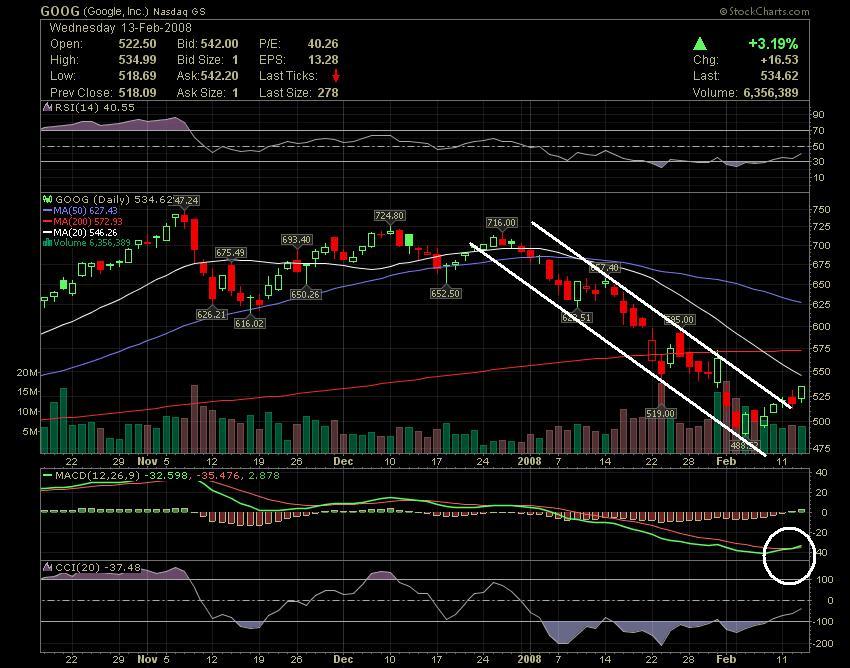Click the 650.26 low price label
This screenshot has height=668, width=850.
point(305,294)
